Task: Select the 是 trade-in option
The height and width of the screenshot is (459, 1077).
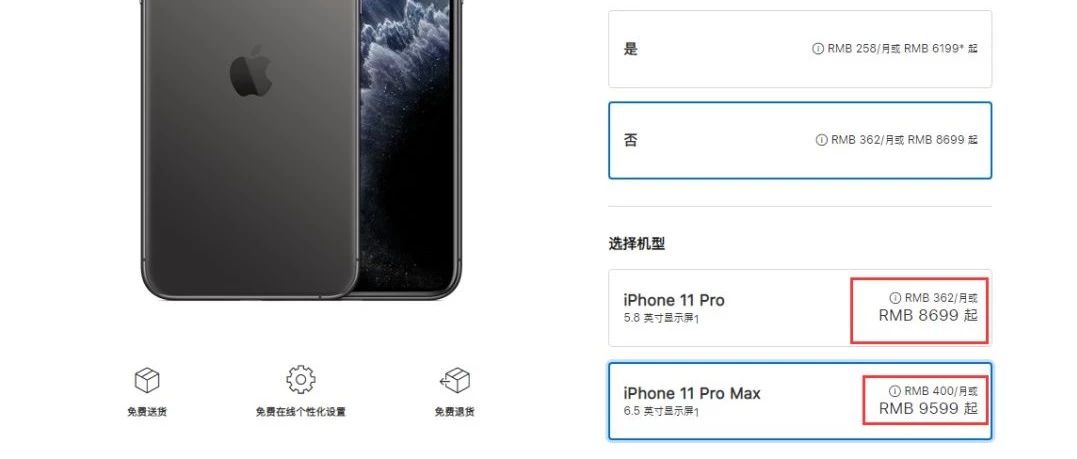Action: (x=800, y=49)
